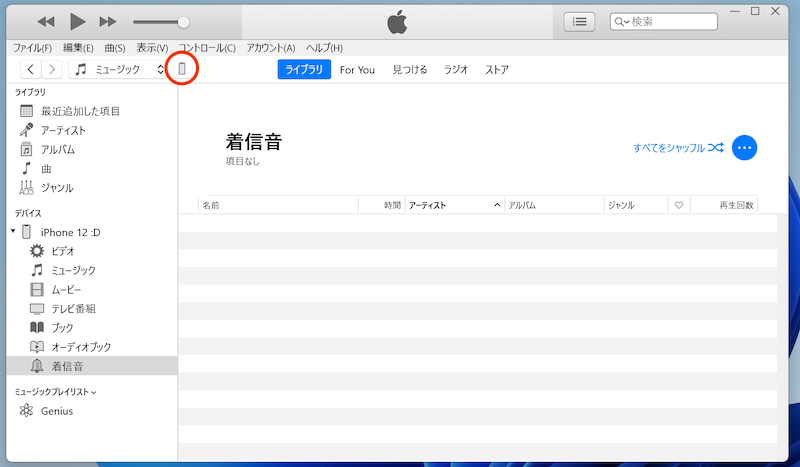800x467 pixels.
Task: Navigate back with the left arrow
Action: point(31,69)
